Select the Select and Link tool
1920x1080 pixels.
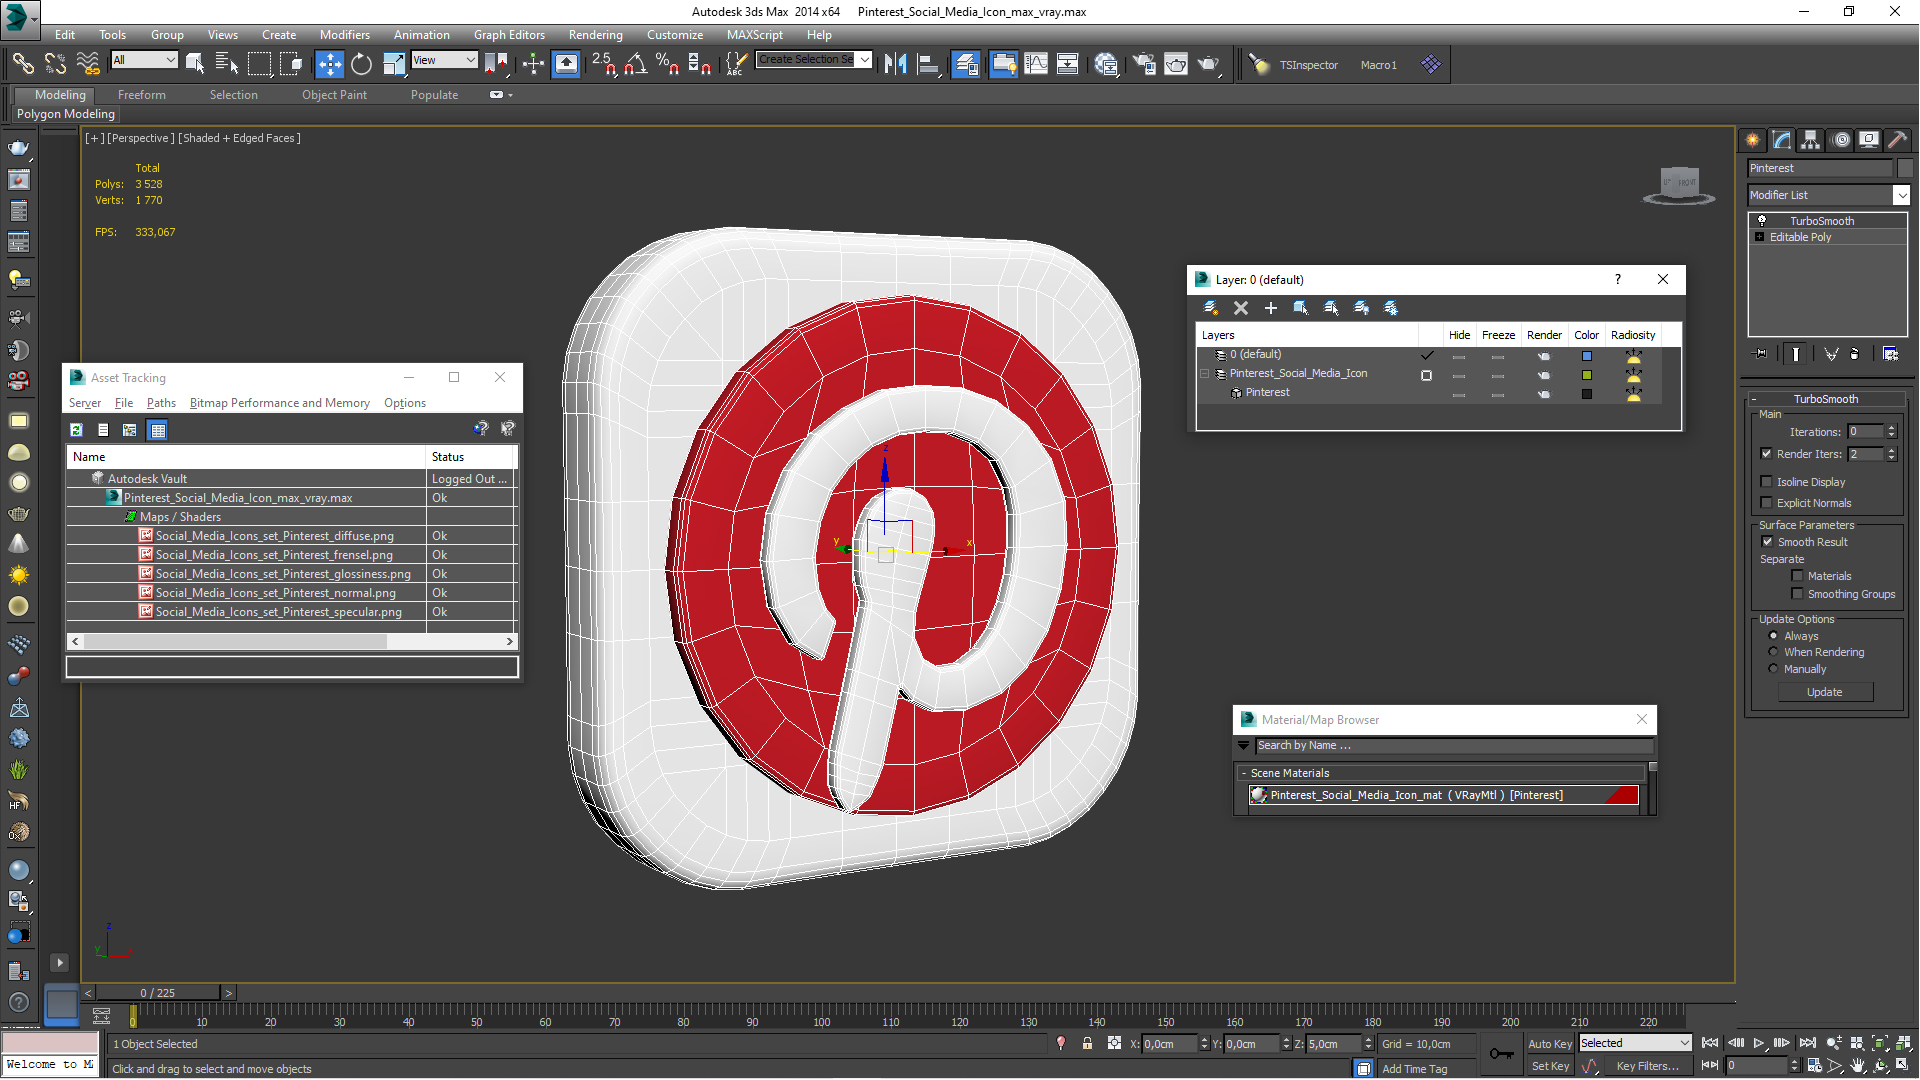(x=22, y=64)
